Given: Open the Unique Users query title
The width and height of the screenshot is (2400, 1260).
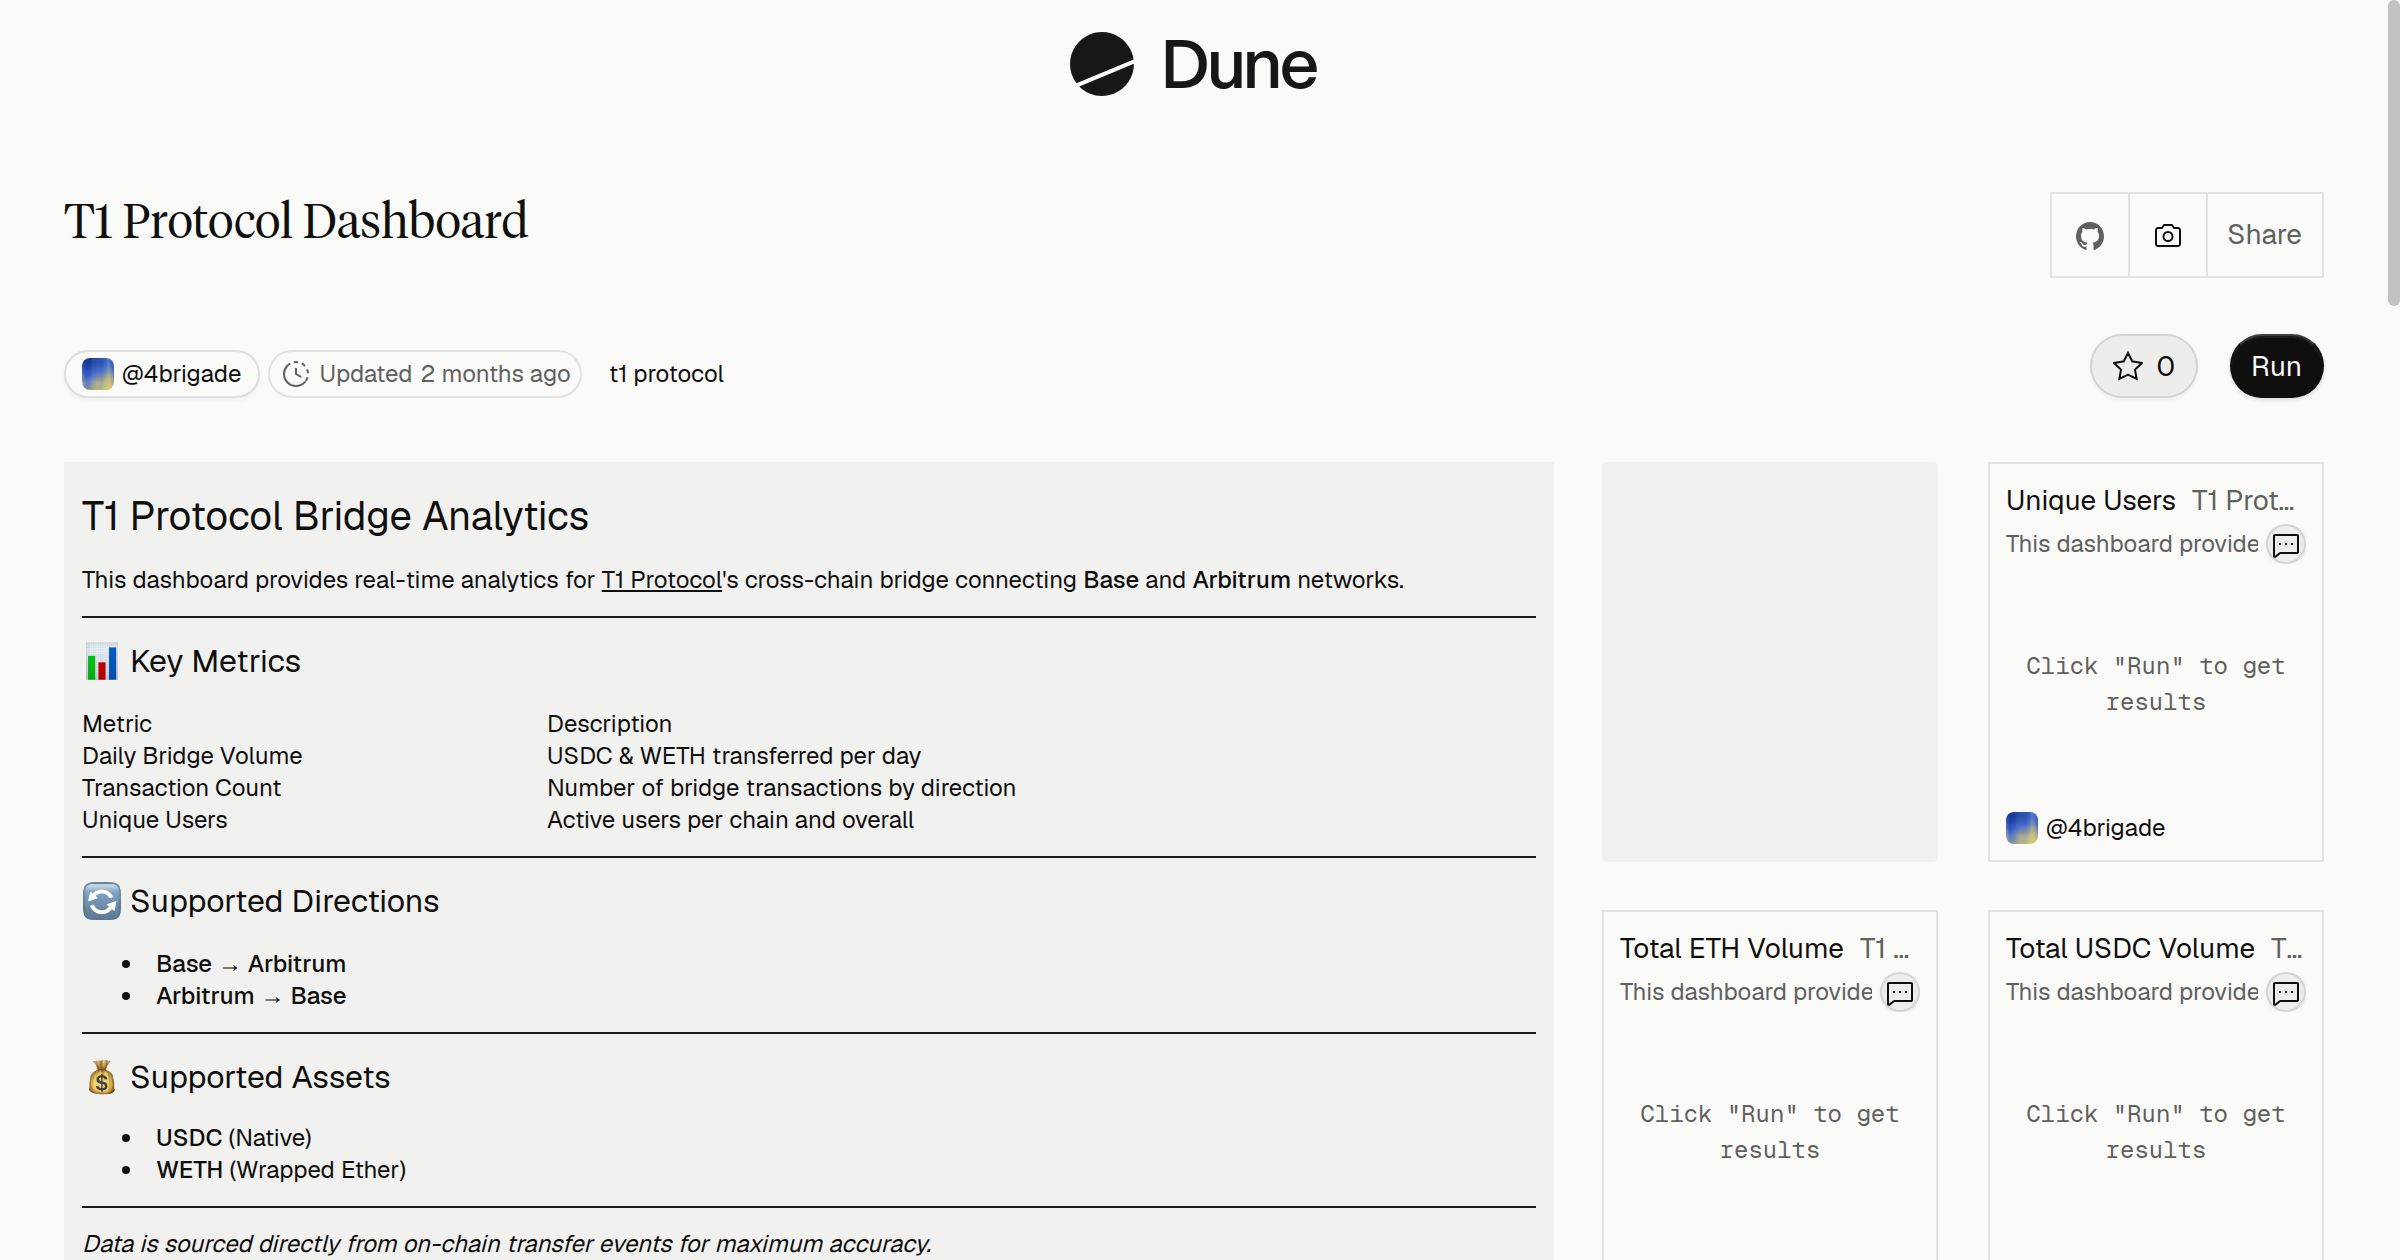Looking at the screenshot, I should tap(2090, 500).
